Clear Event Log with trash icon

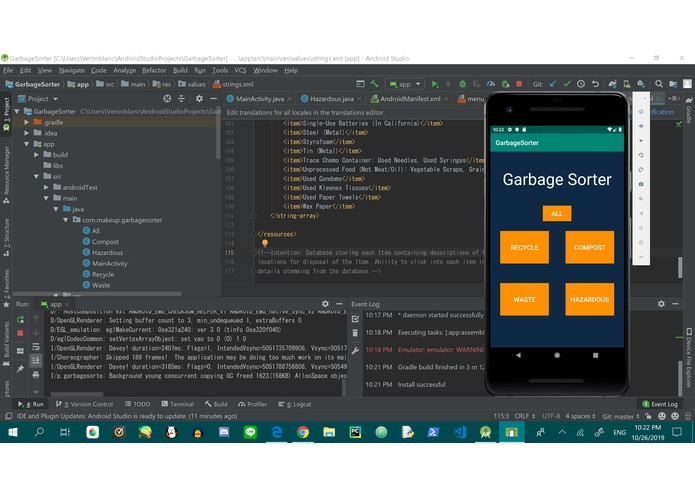point(355,333)
